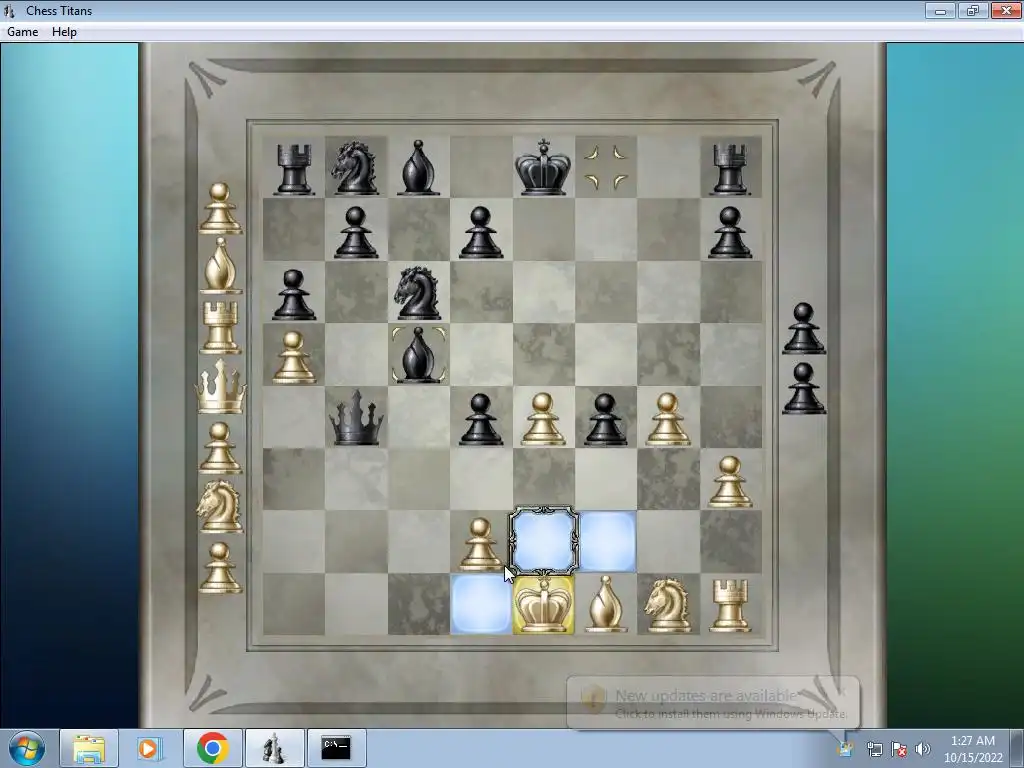The image size is (1024, 768).
Task: Move the king to highlighted square d1
Action: coord(481,605)
